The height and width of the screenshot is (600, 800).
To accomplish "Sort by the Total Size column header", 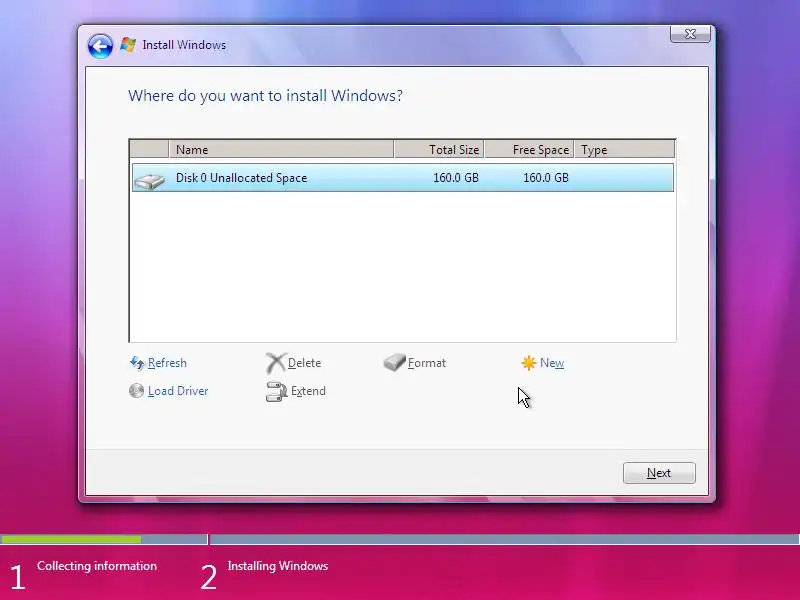I will tap(439, 149).
